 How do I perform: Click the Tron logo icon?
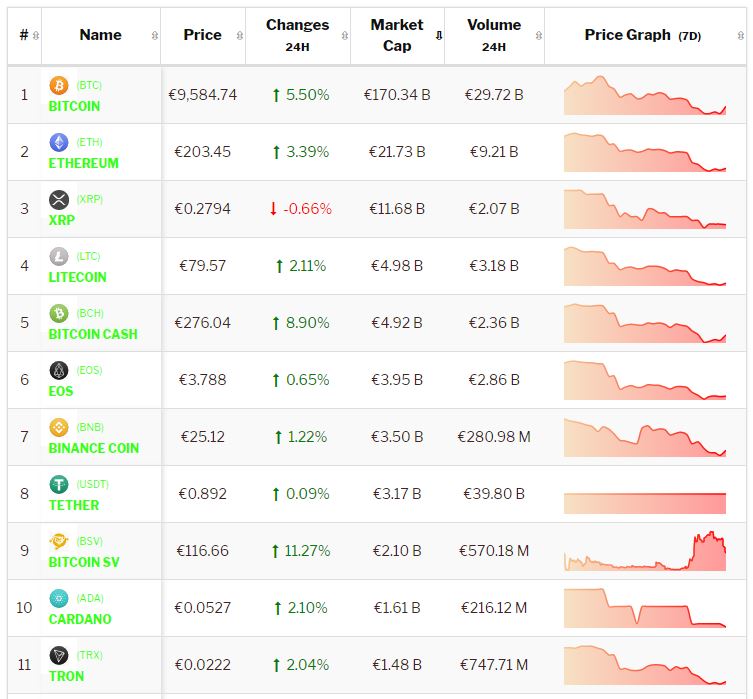[59, 656]
